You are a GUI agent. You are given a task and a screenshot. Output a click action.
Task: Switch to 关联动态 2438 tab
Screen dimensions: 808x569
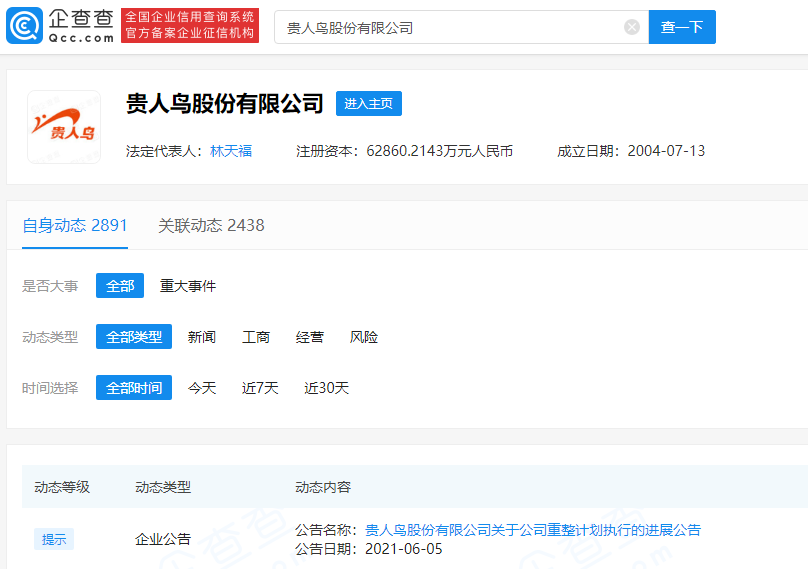coord(211,225)
